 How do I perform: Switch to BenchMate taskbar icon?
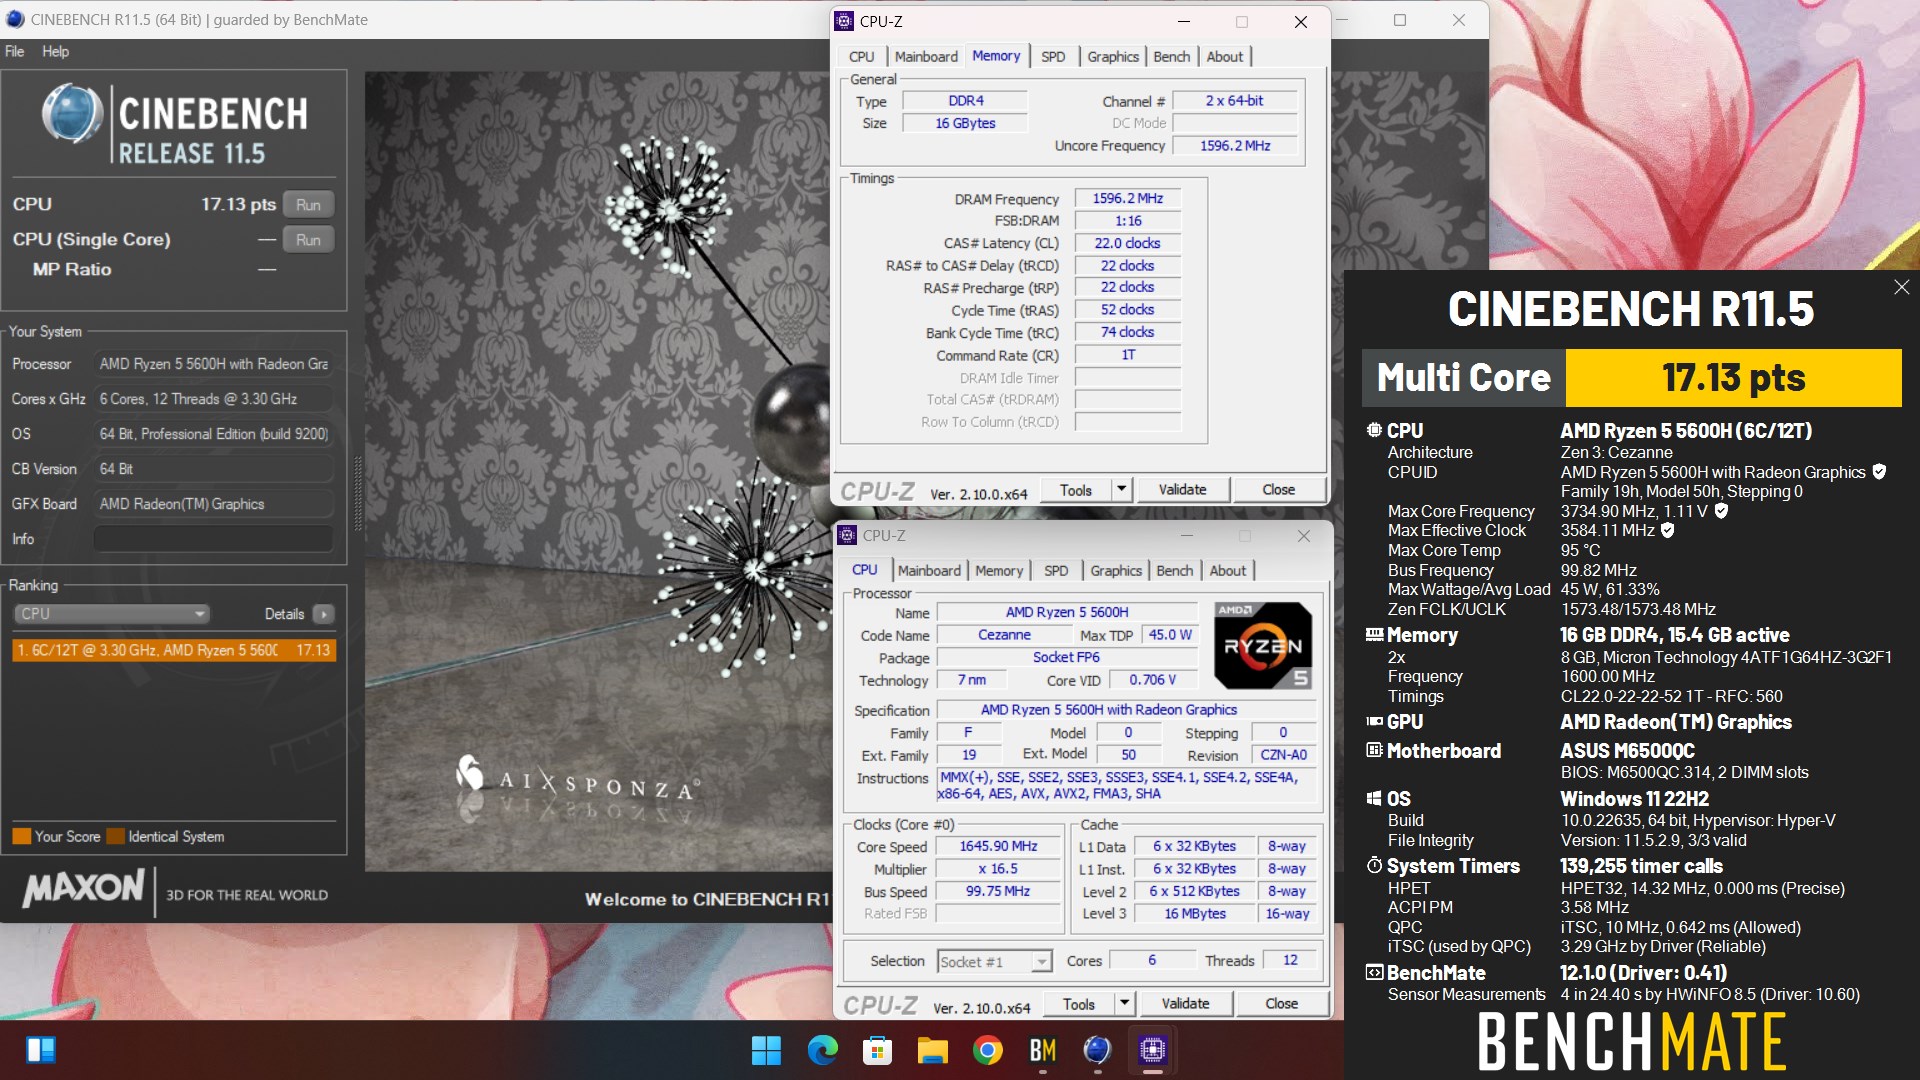[1042, 1050]
